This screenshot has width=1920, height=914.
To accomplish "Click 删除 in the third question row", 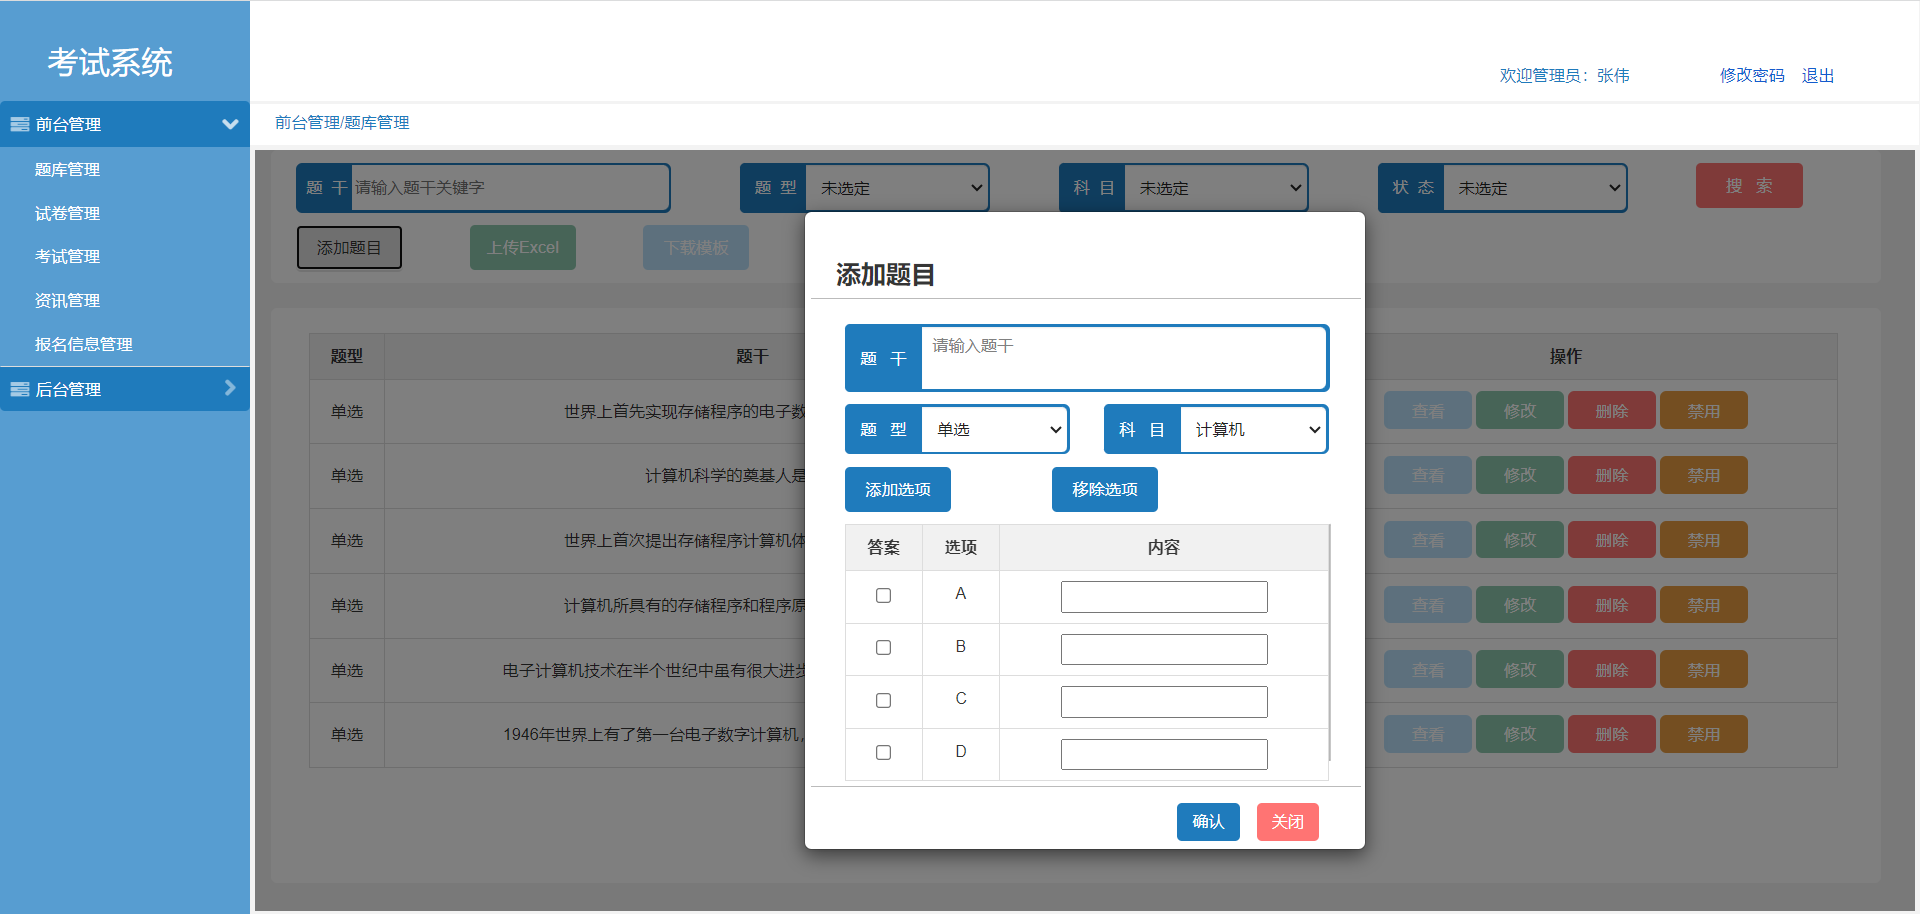I will pos(1612,540).
